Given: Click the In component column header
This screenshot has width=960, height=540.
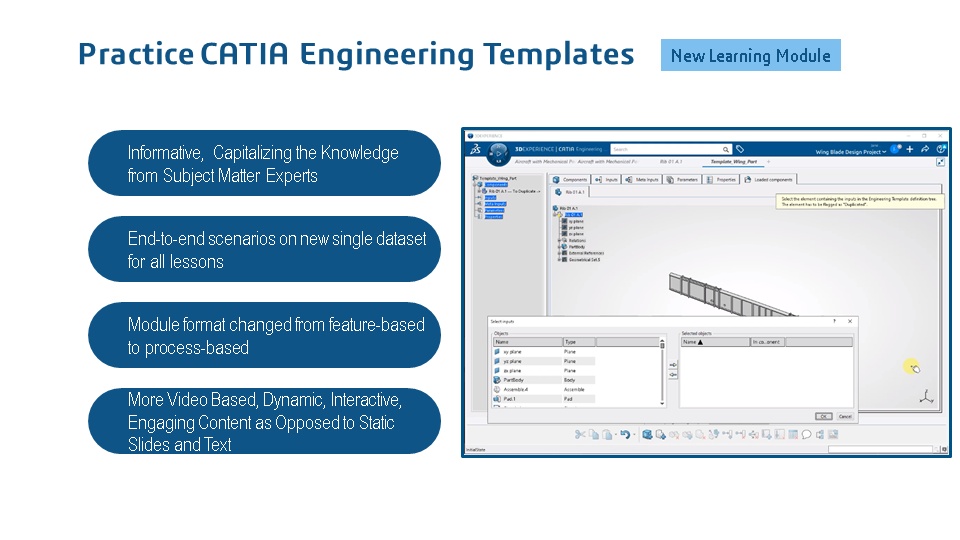Looking at the screenshot, I should 768,342.
